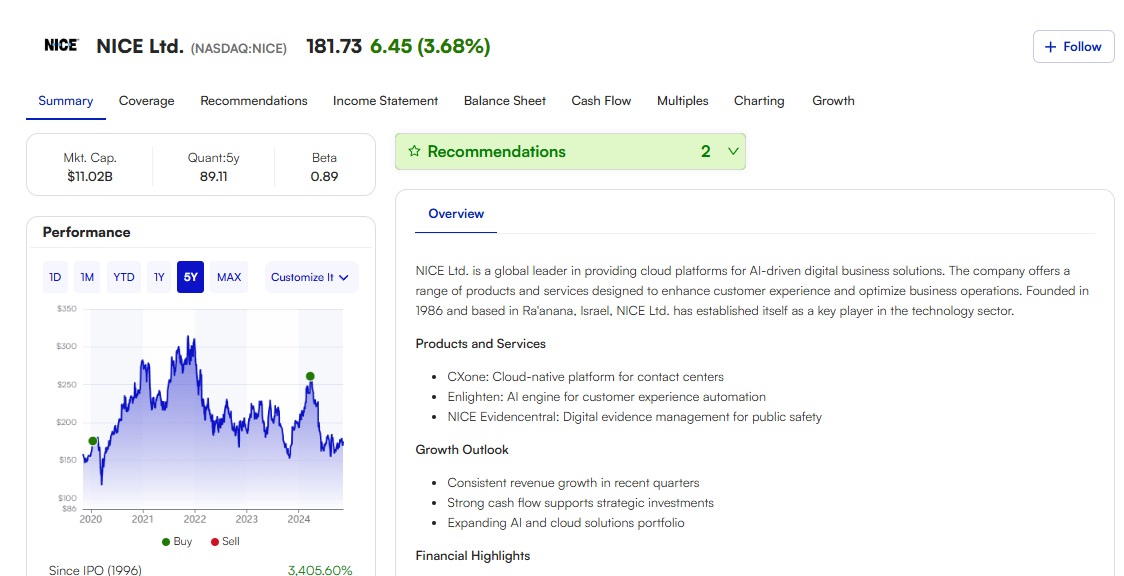Click the NICE company logo
Screen dimensions: 1124x576
[61, 44]
